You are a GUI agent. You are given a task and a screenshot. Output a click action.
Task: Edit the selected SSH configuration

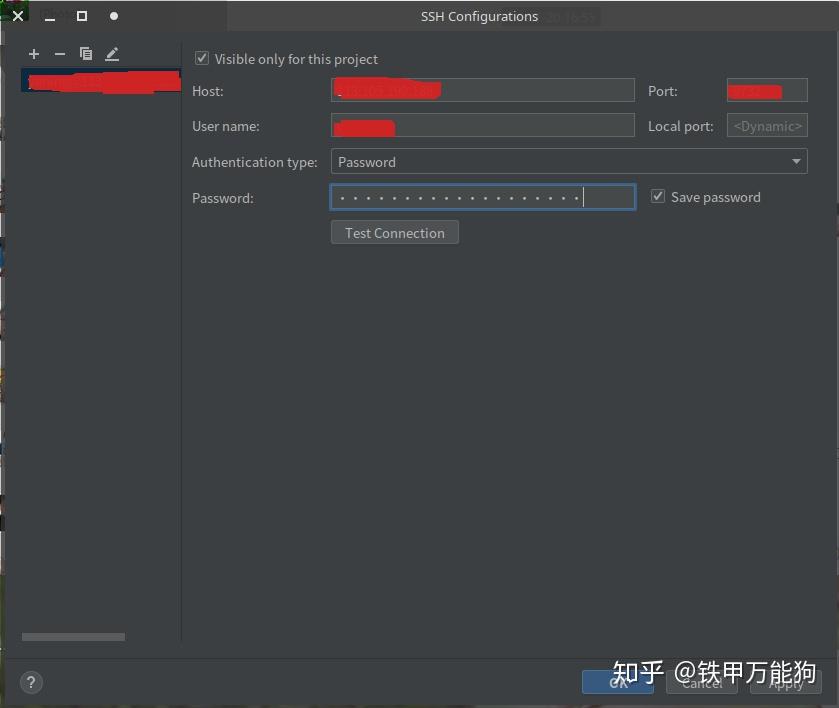coord(112,53)
